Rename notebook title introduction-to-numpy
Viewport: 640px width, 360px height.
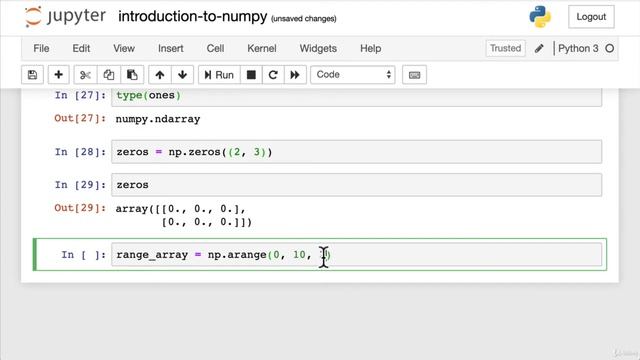(193, 17)
